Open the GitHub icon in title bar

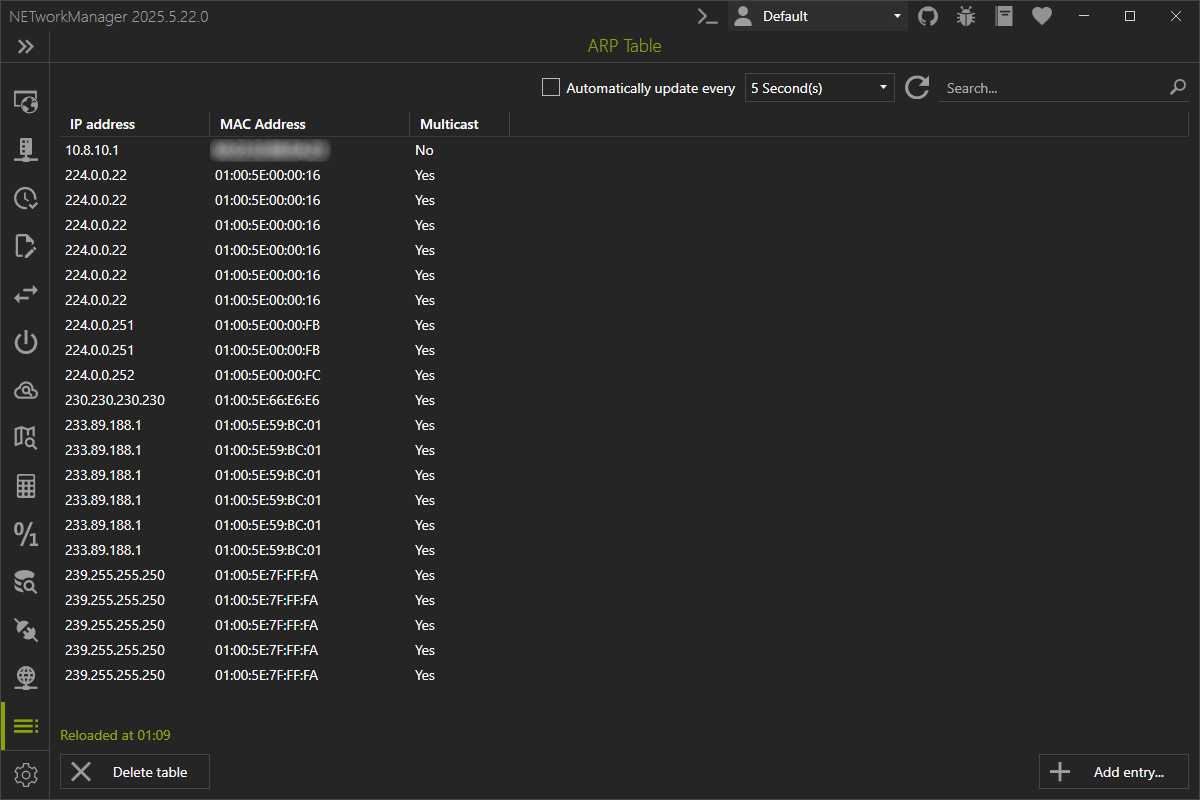(x=928, y=16)
